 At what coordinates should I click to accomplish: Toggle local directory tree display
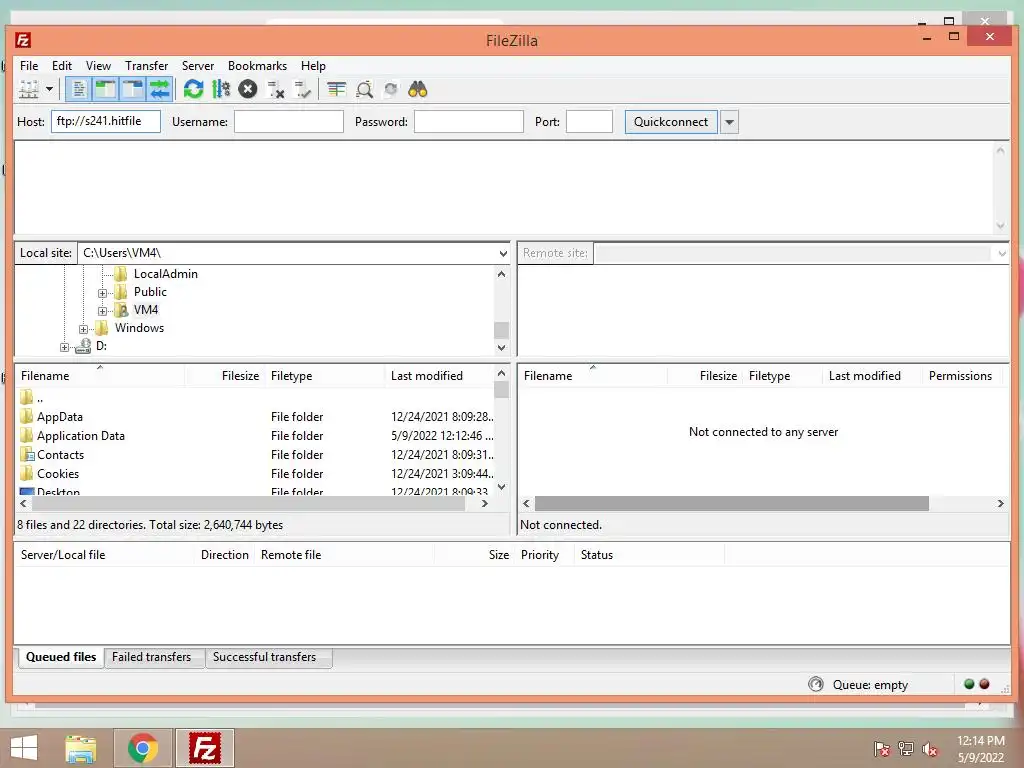(x=106, y=89)
